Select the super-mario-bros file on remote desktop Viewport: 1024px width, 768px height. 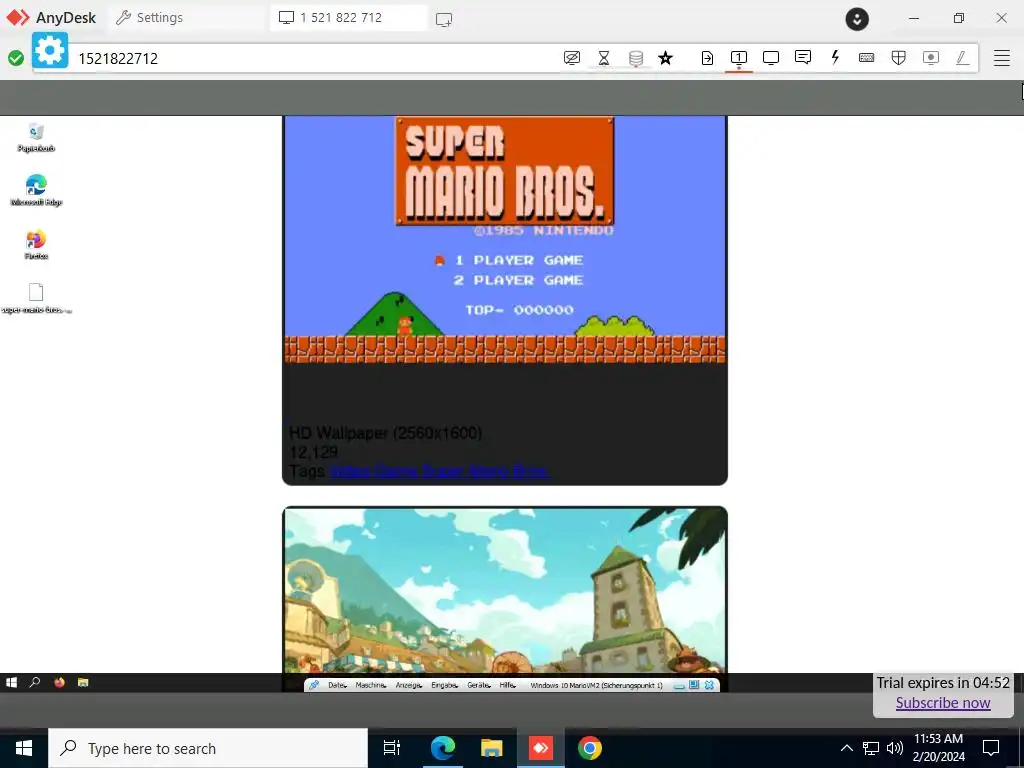coord(36,298)
